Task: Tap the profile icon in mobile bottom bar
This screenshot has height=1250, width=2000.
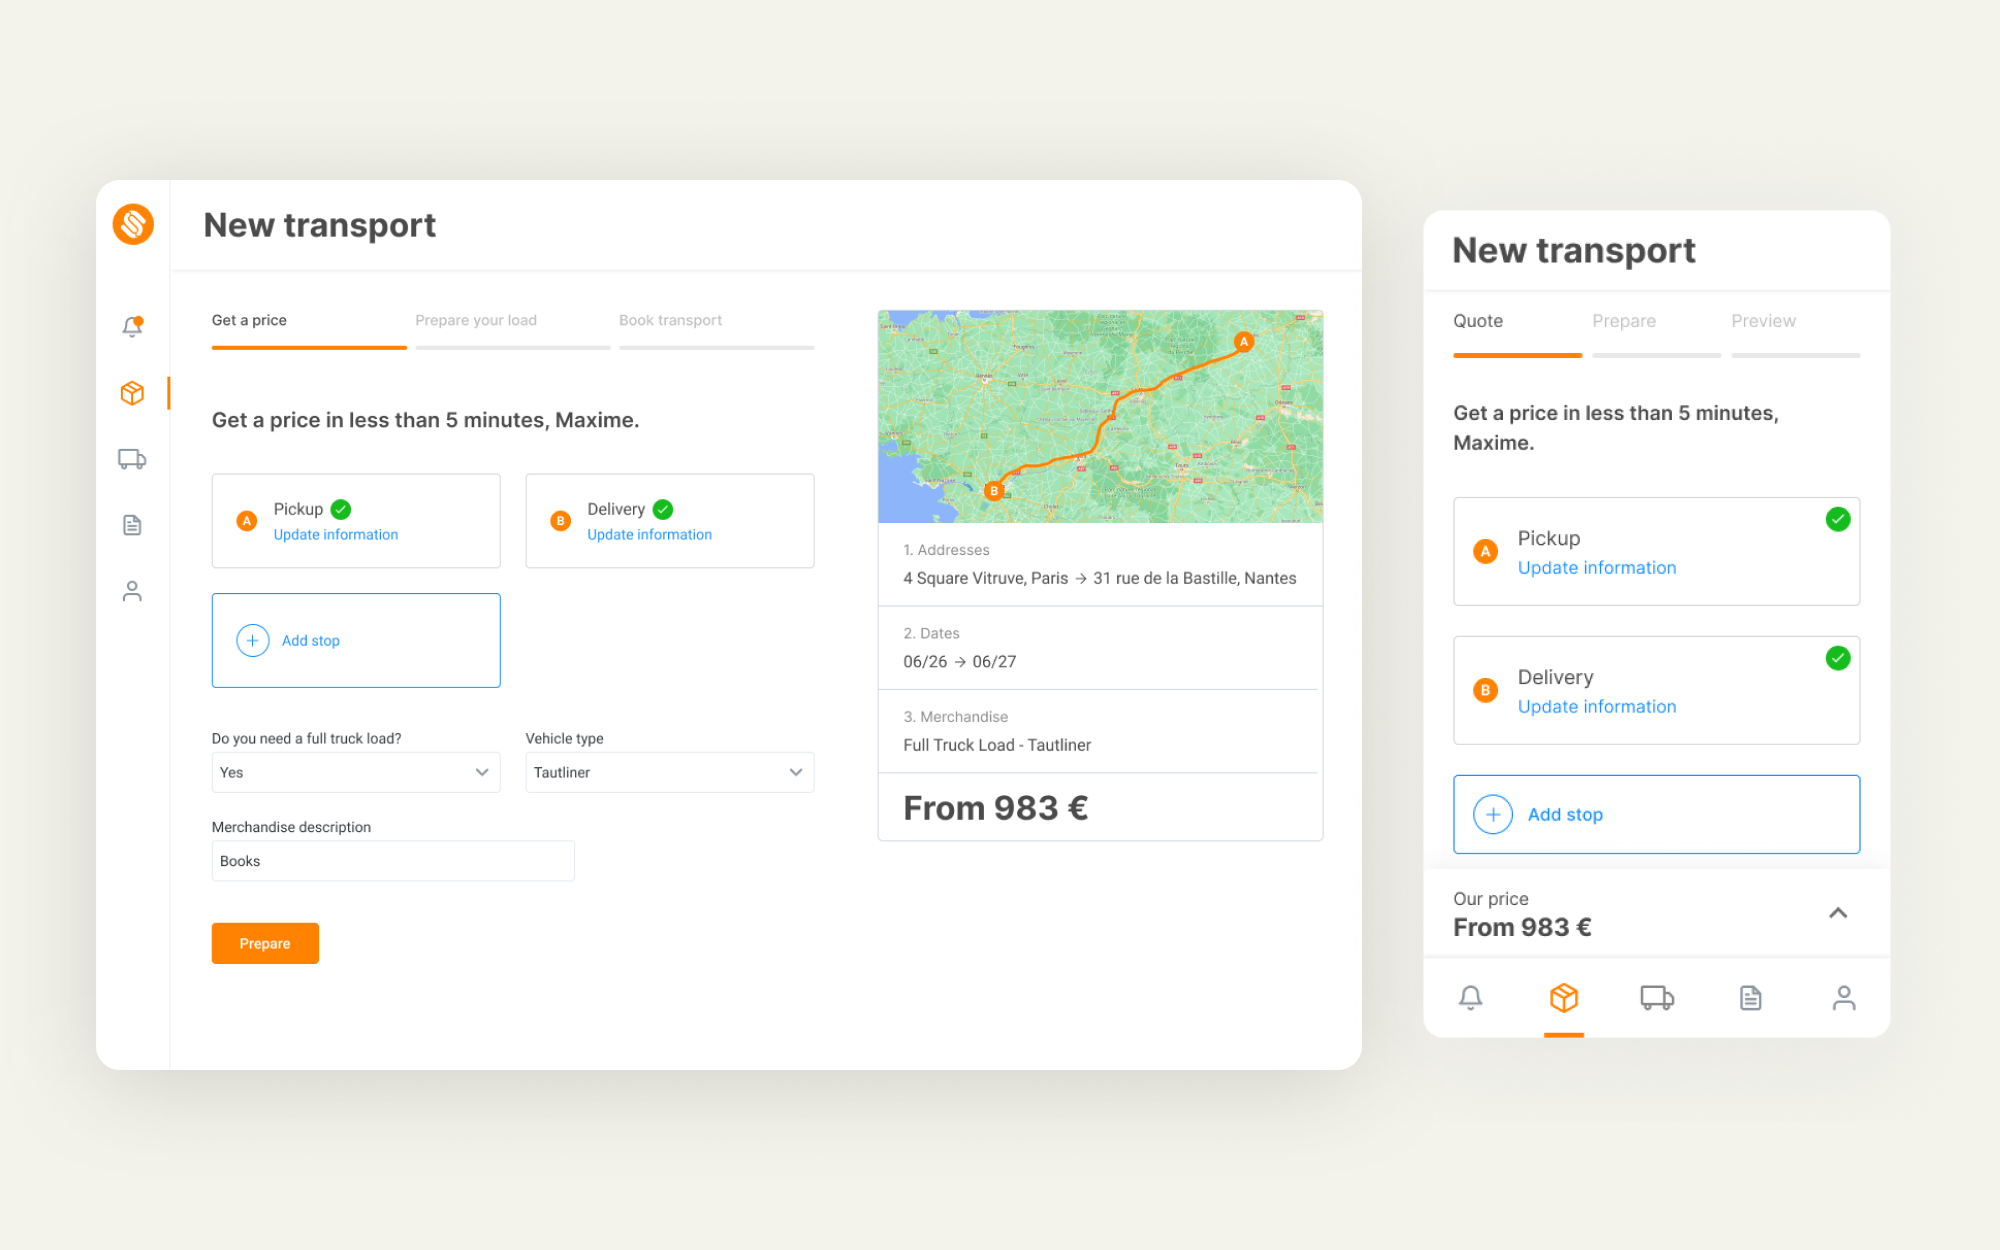Action: point(1844,997)
